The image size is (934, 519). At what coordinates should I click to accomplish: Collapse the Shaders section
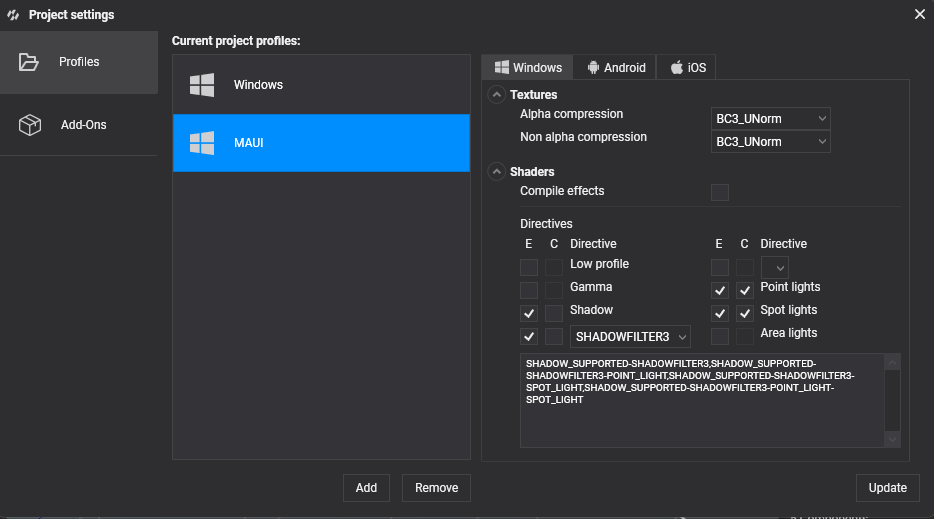pos(497,172)
